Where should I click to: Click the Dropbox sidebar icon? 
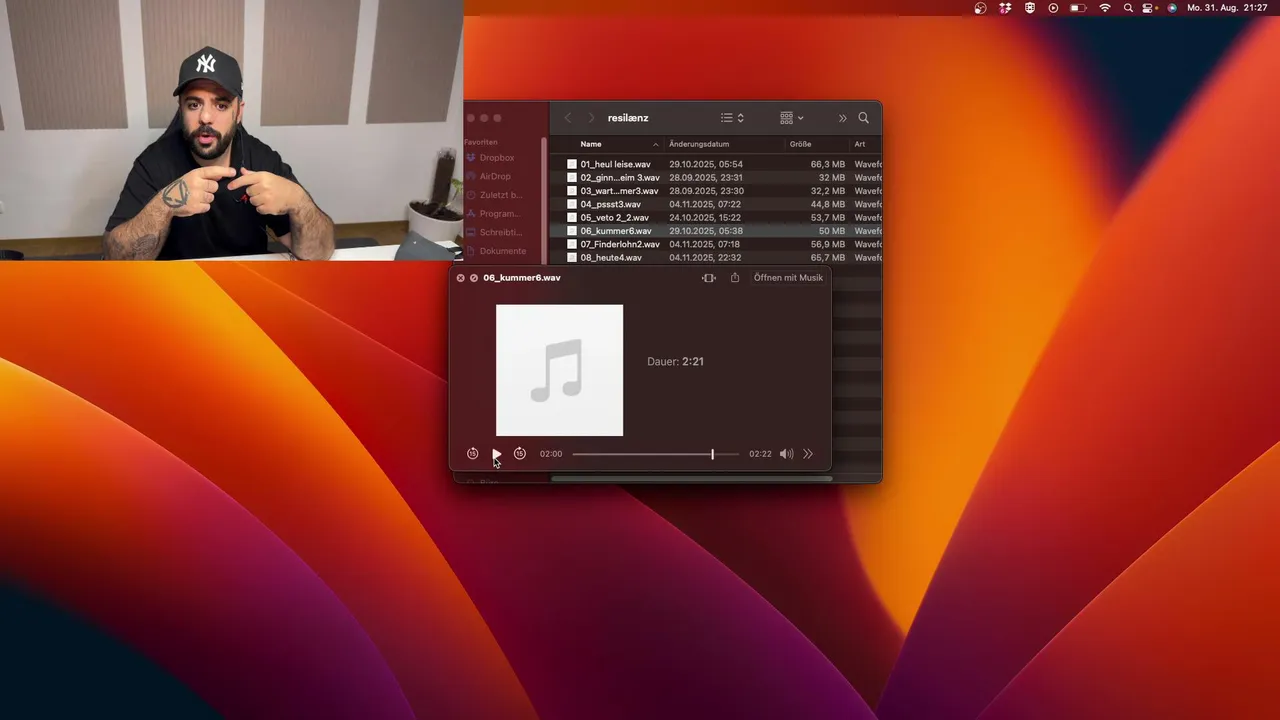coord(471,158)
